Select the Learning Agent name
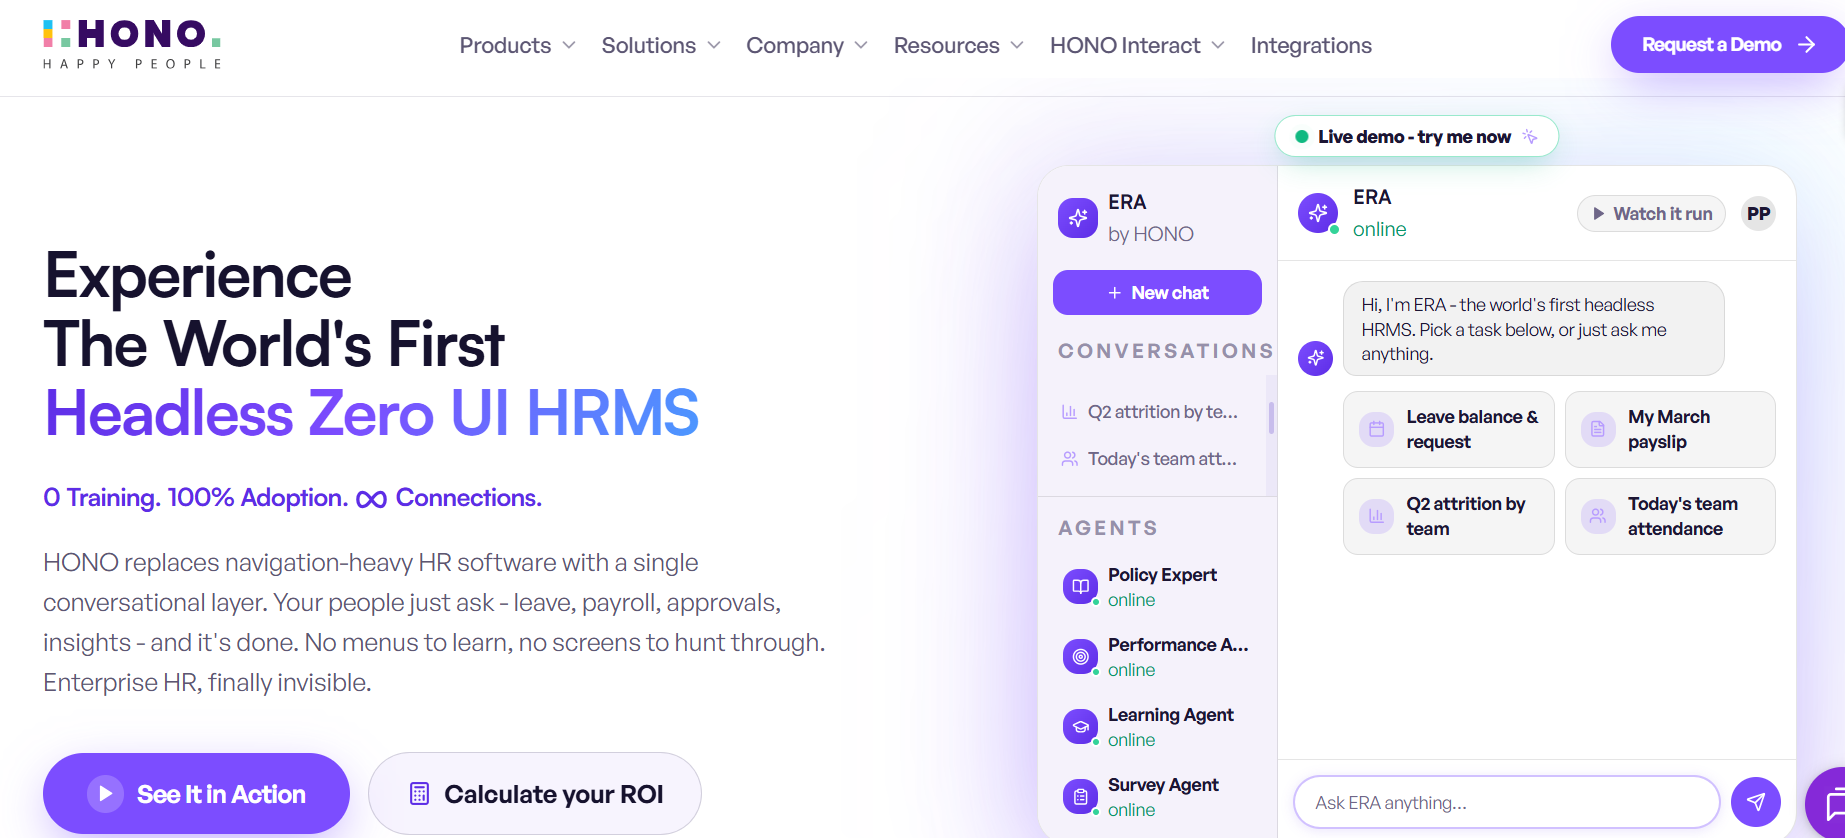This screenshot has height=838, width=1845. (x=1170, y=715)
